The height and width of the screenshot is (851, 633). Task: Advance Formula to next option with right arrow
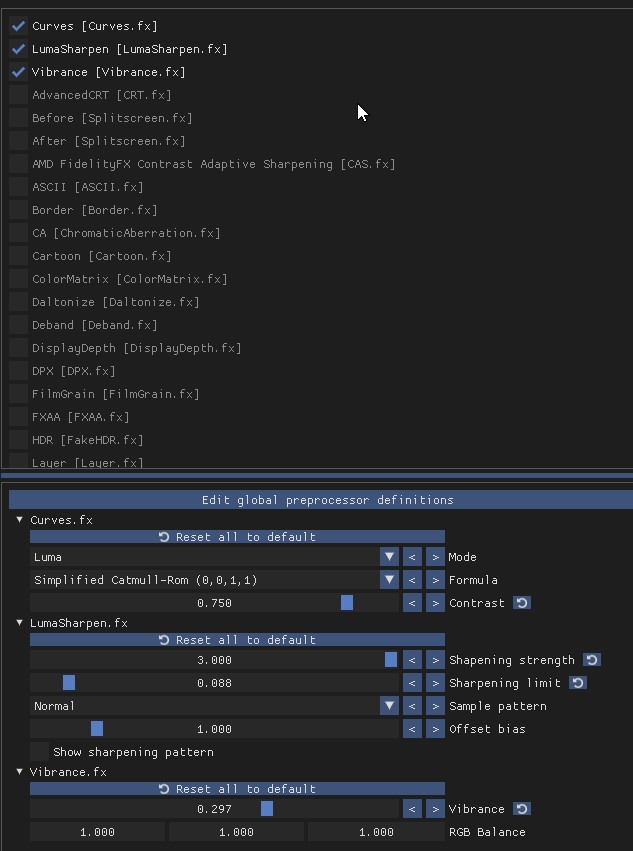point(435,580)
